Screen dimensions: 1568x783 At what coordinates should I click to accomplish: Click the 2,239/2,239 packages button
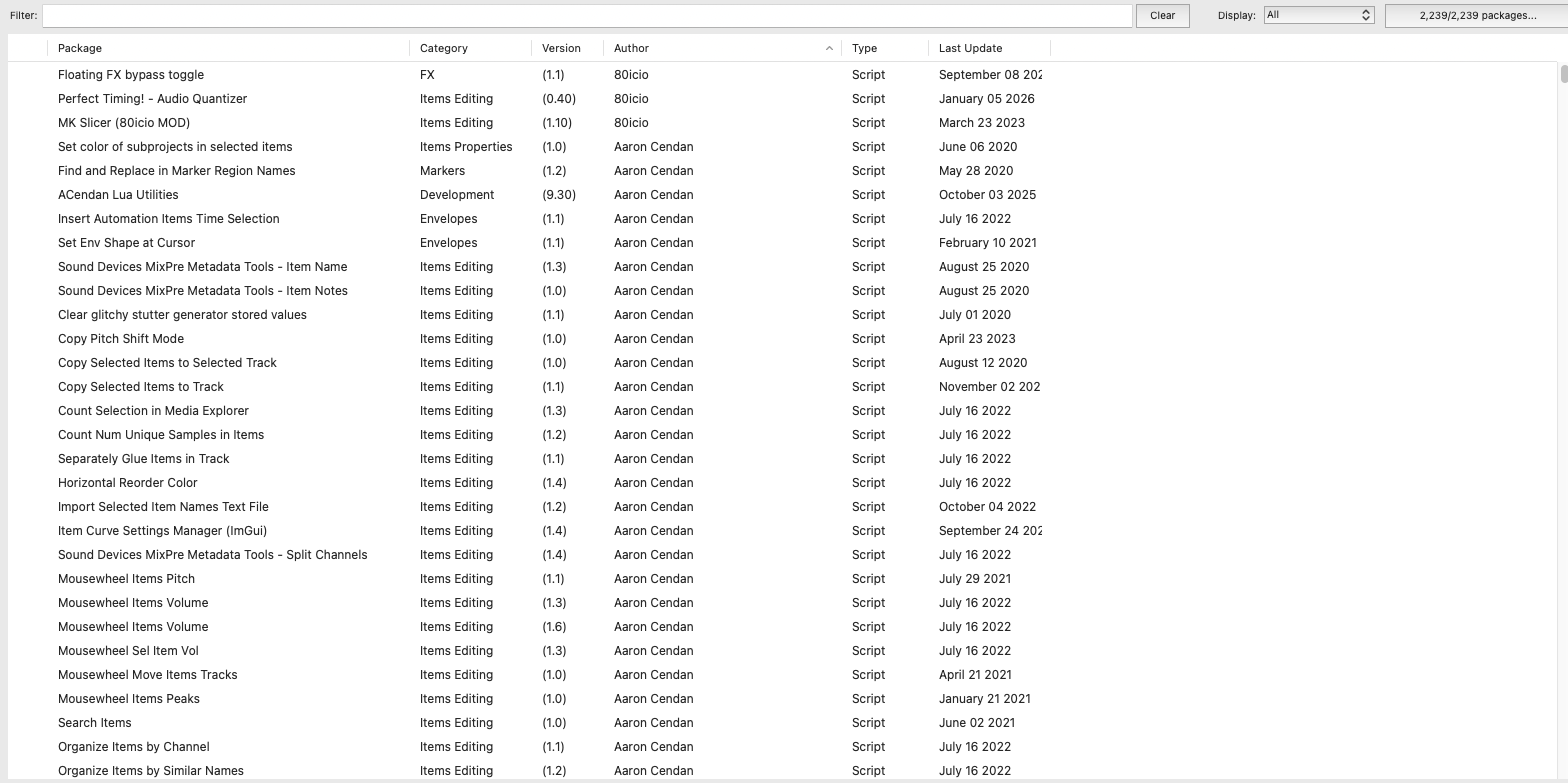click(x=1477, y=16)
